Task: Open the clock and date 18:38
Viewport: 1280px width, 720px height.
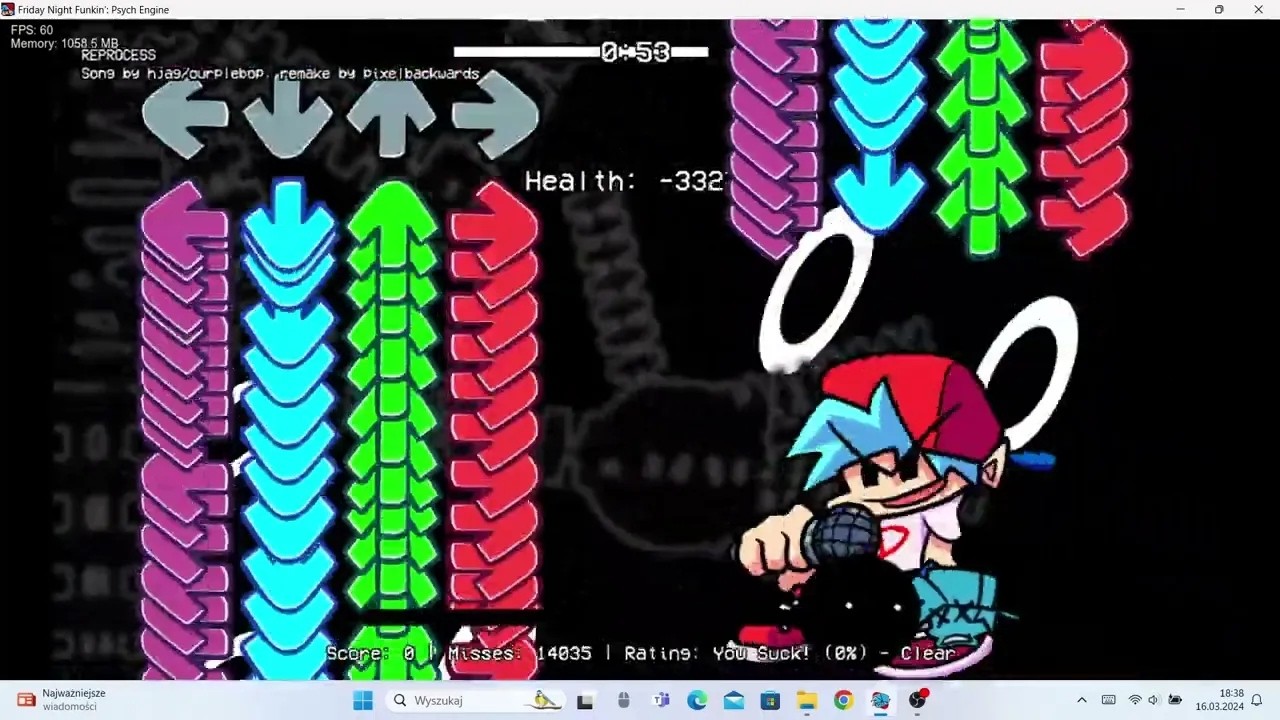Action: click(1219, 700)
